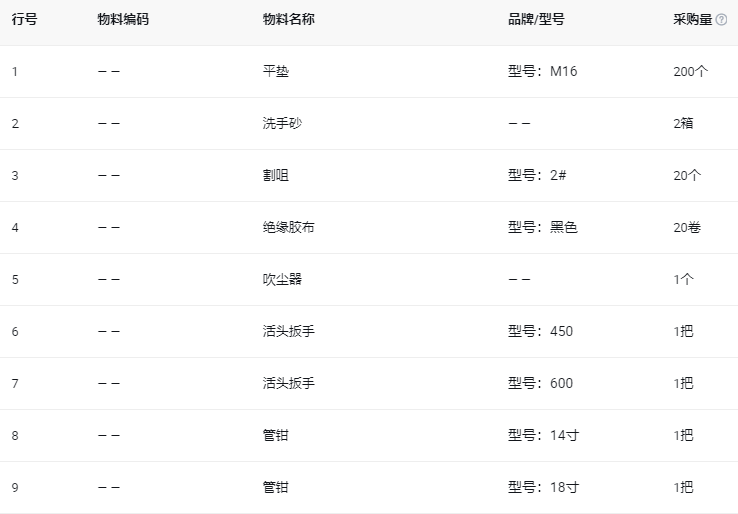Select the 吹尘器 material name
Viewport: 738px width, 514px height.
(282, 280)
